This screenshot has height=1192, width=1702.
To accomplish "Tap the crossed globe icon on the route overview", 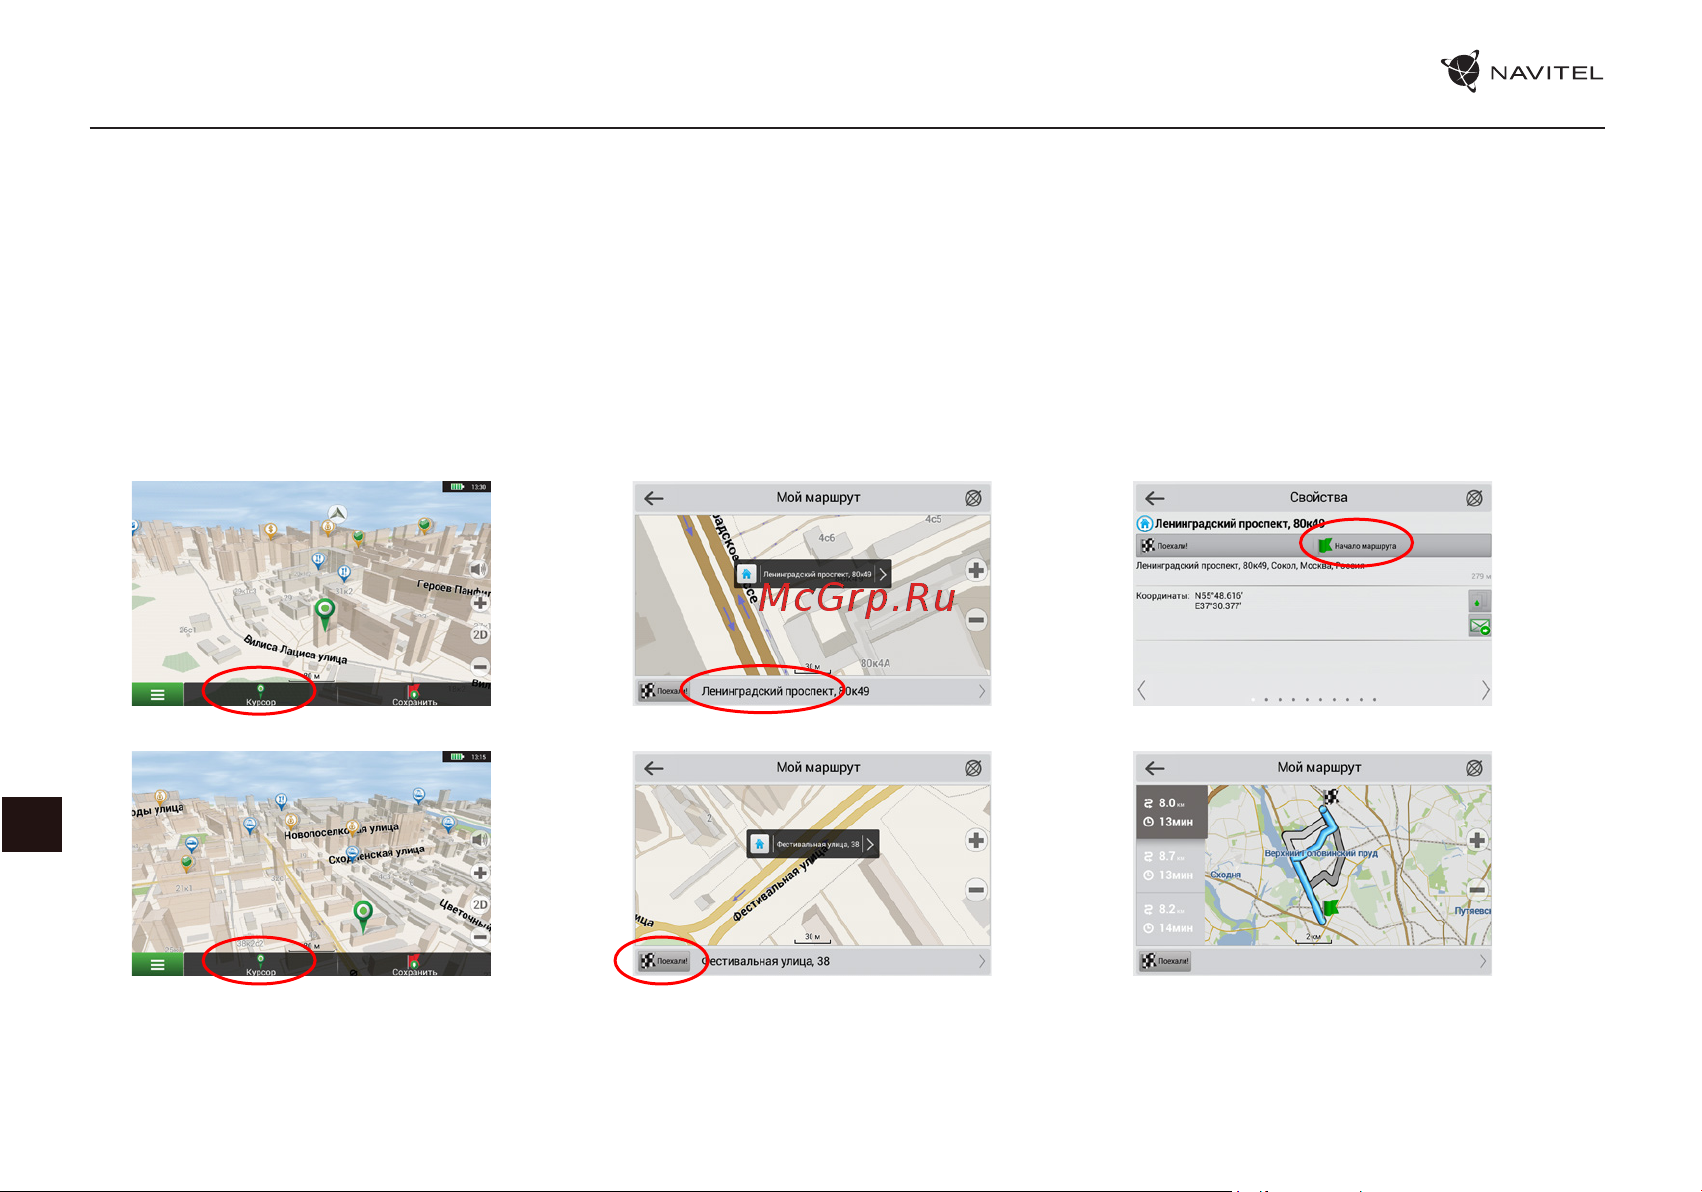I will click(x=1474, y=768).
